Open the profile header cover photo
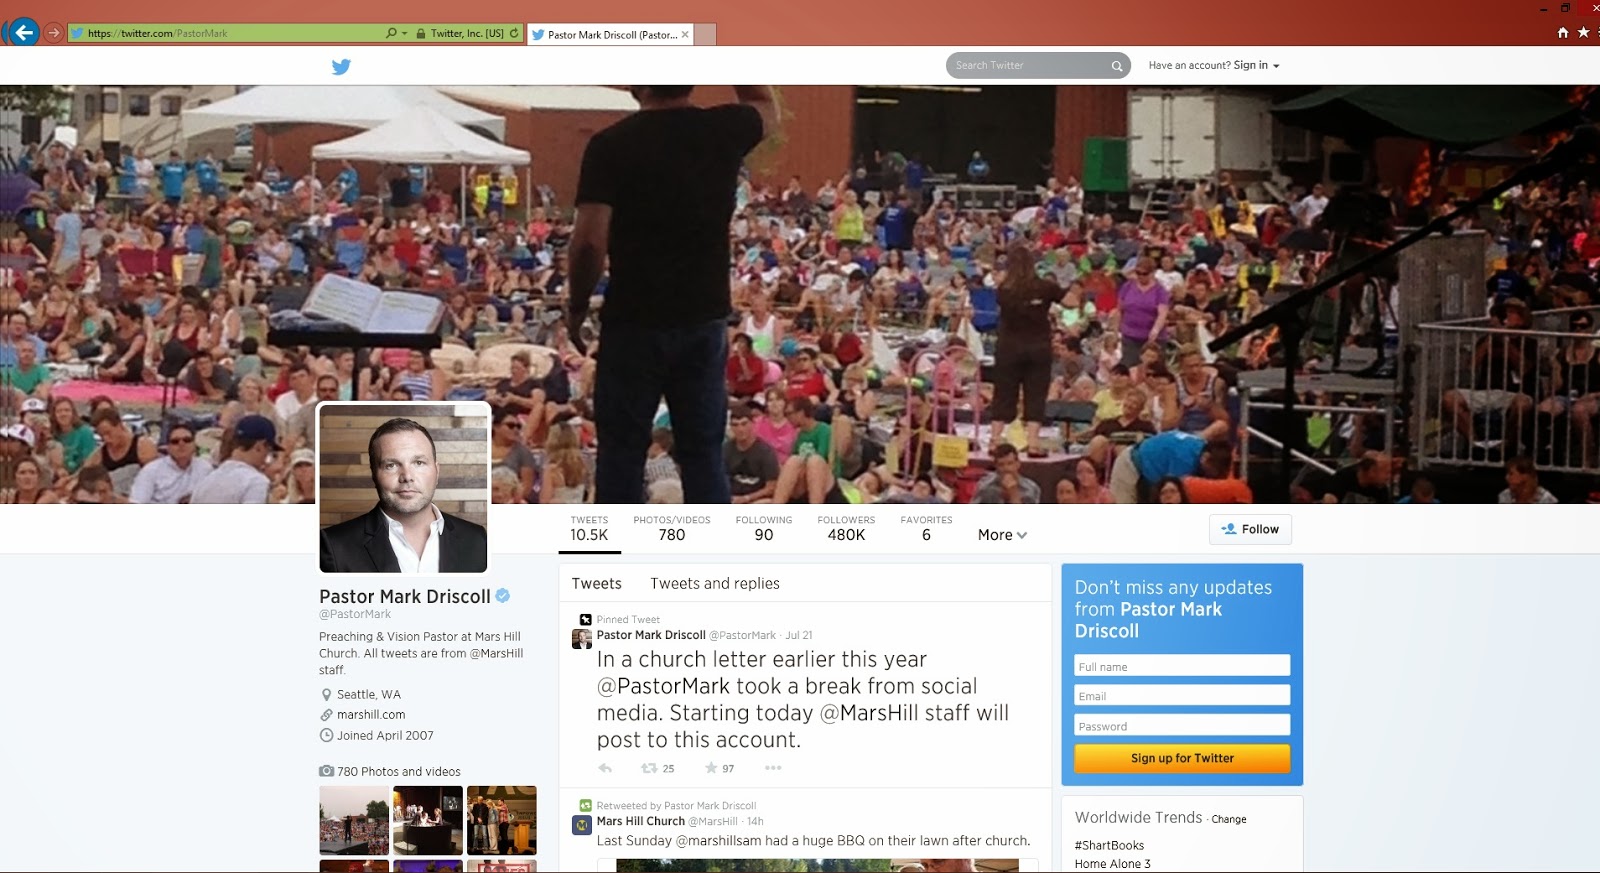 [800, 294]
